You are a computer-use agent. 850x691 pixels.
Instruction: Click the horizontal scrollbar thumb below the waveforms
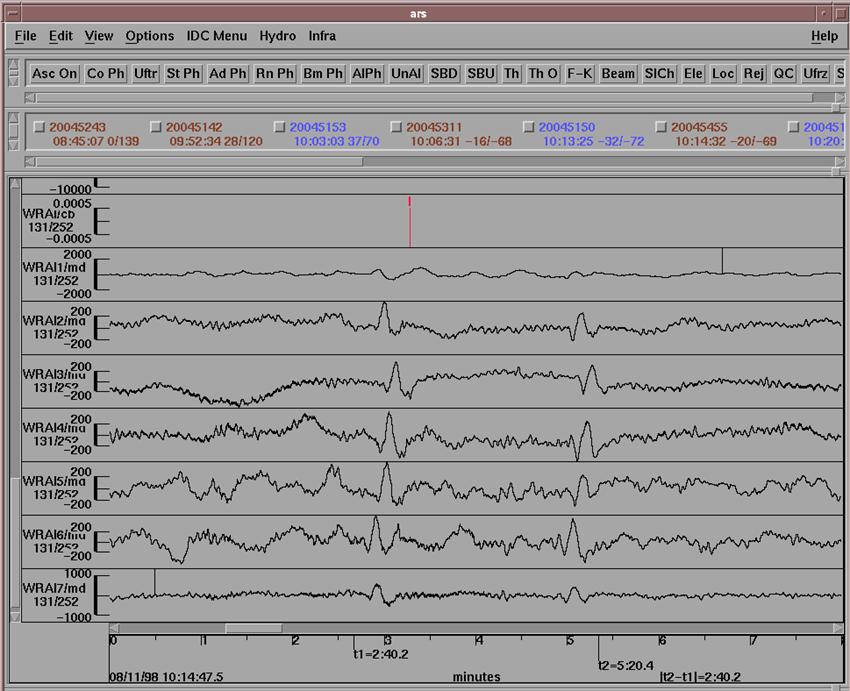point(253,628)
